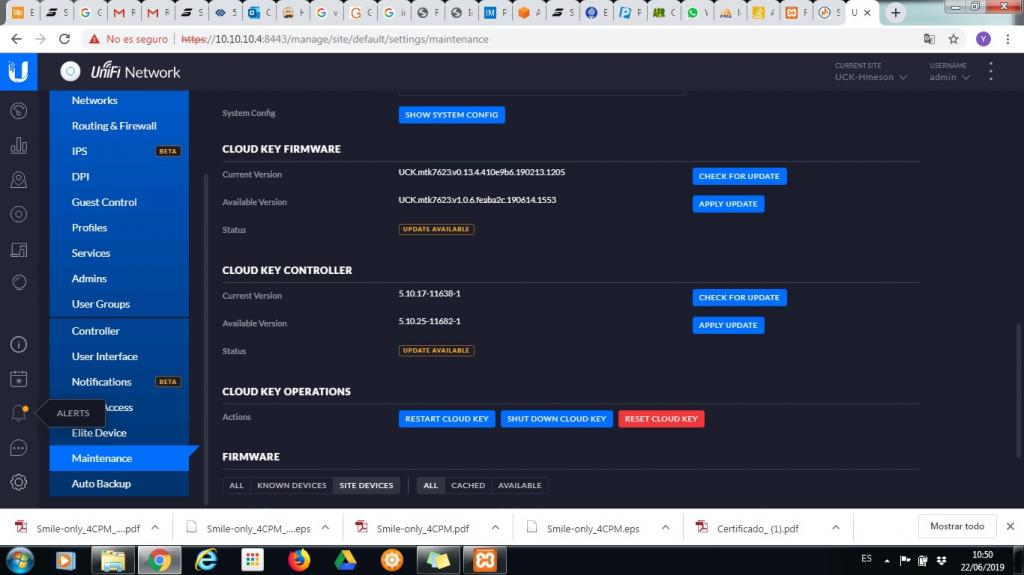Apply update for Cloud Key Firmware

[x=728, y=204]
